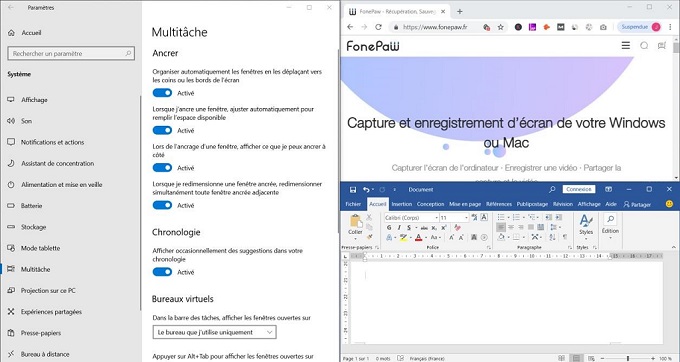The width and height of the screenshot is (680, 362).
Task: Open the FonePaw hamburger menu
Action: 625,46
